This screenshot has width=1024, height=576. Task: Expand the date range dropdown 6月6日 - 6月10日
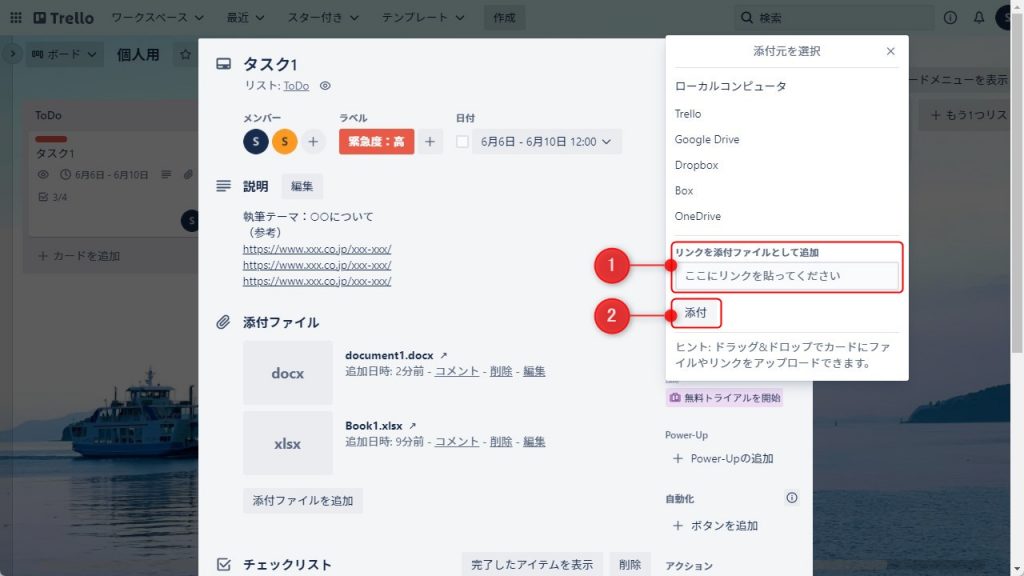point(546,141)
